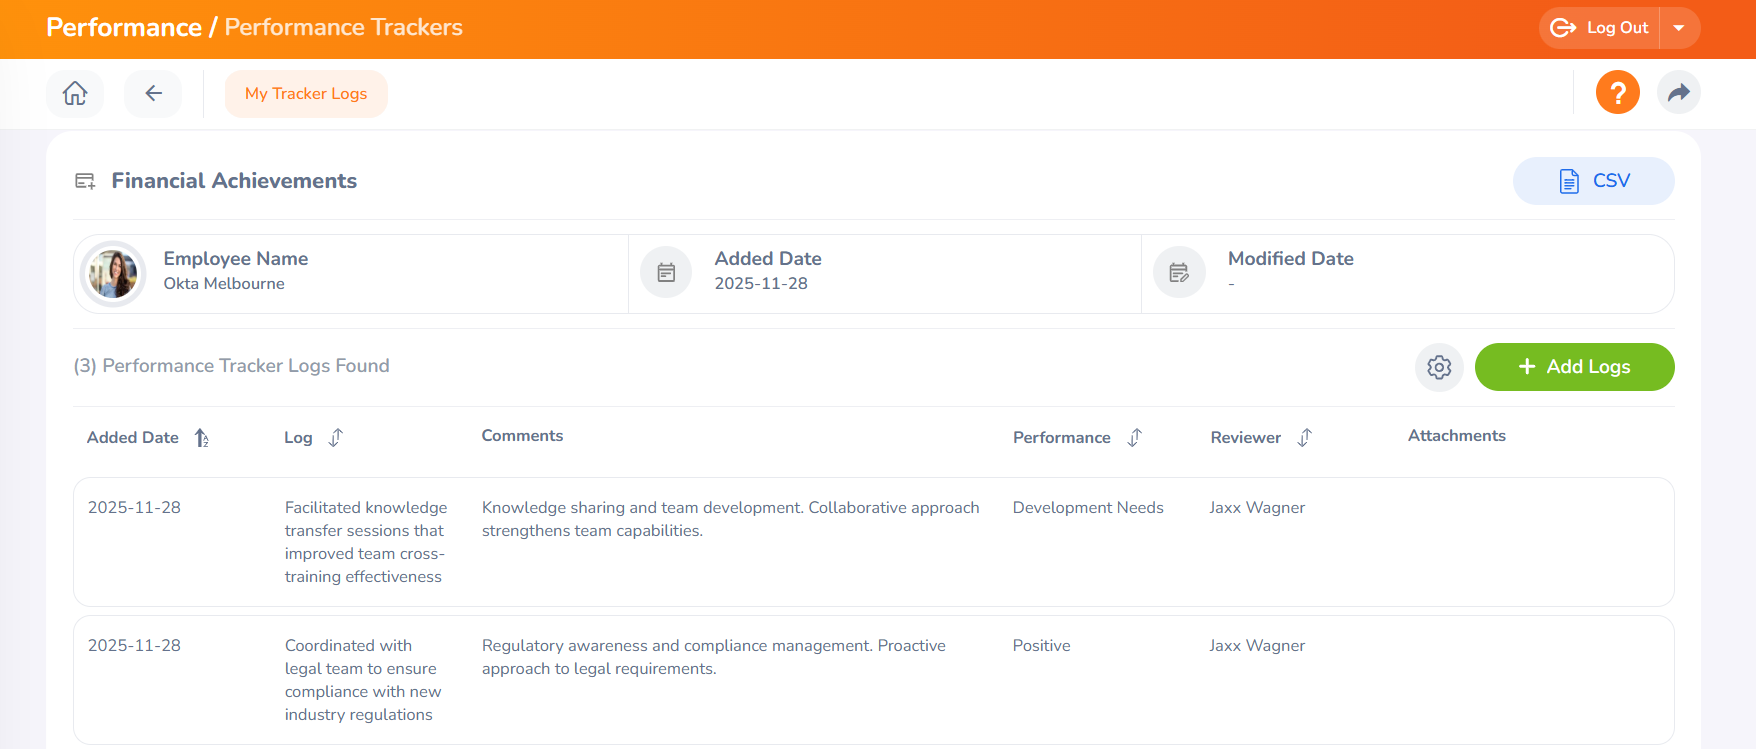Click the Financial Achievements list icon
Viewport: 1756px width, 749px height.
[85, 181]
